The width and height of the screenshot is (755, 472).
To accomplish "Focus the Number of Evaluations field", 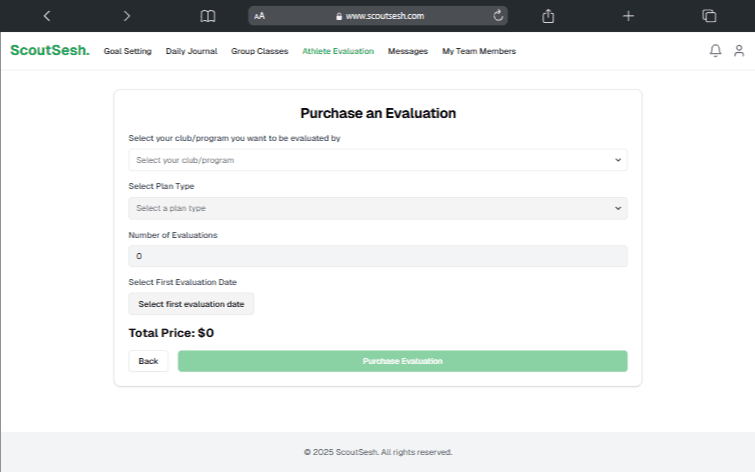I will point(377,256).
